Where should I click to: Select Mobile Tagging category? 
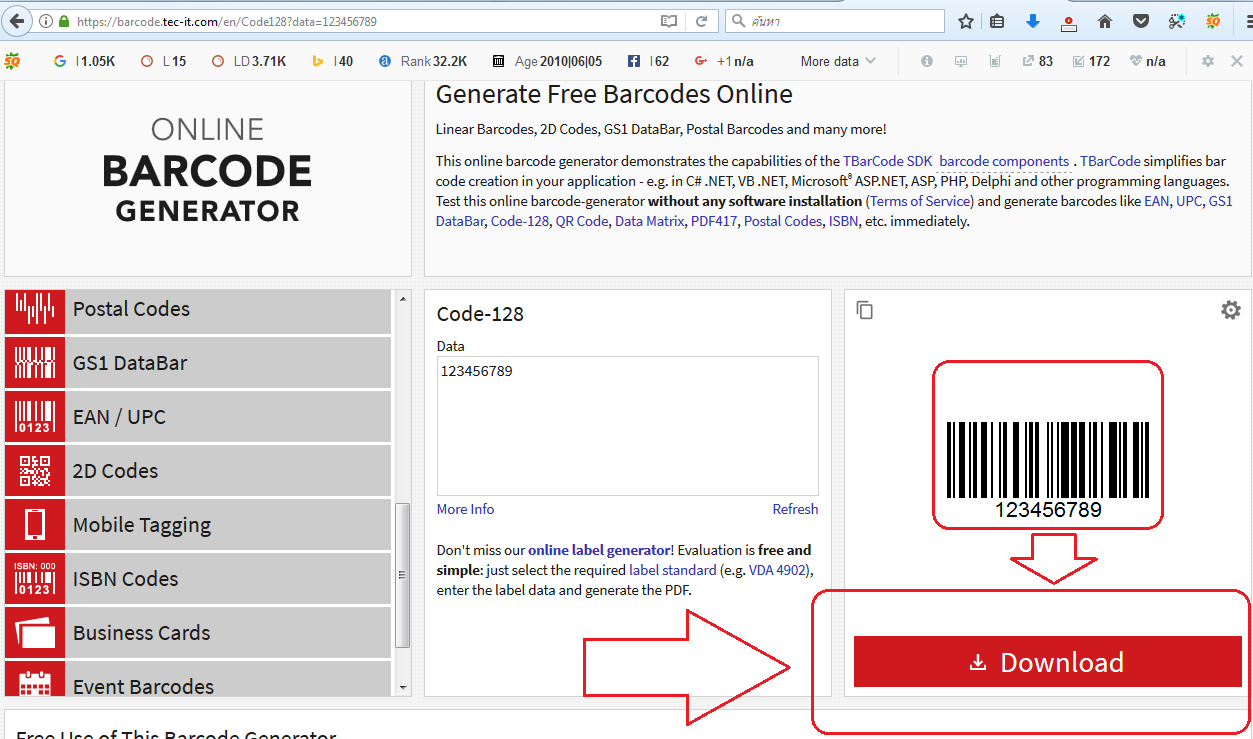[x=198, y=525]
